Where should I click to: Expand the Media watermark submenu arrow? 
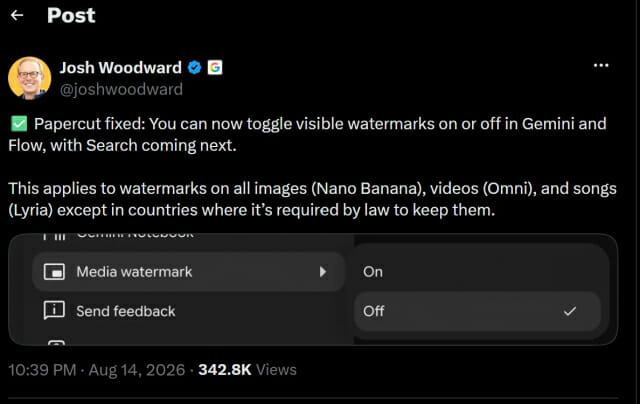pos(323,272)
